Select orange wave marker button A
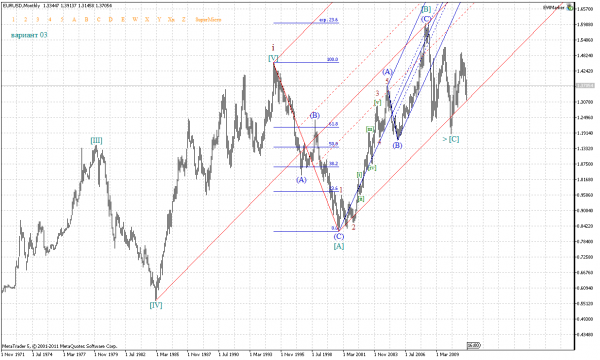600x360 pixels. (x=74, y=20)
